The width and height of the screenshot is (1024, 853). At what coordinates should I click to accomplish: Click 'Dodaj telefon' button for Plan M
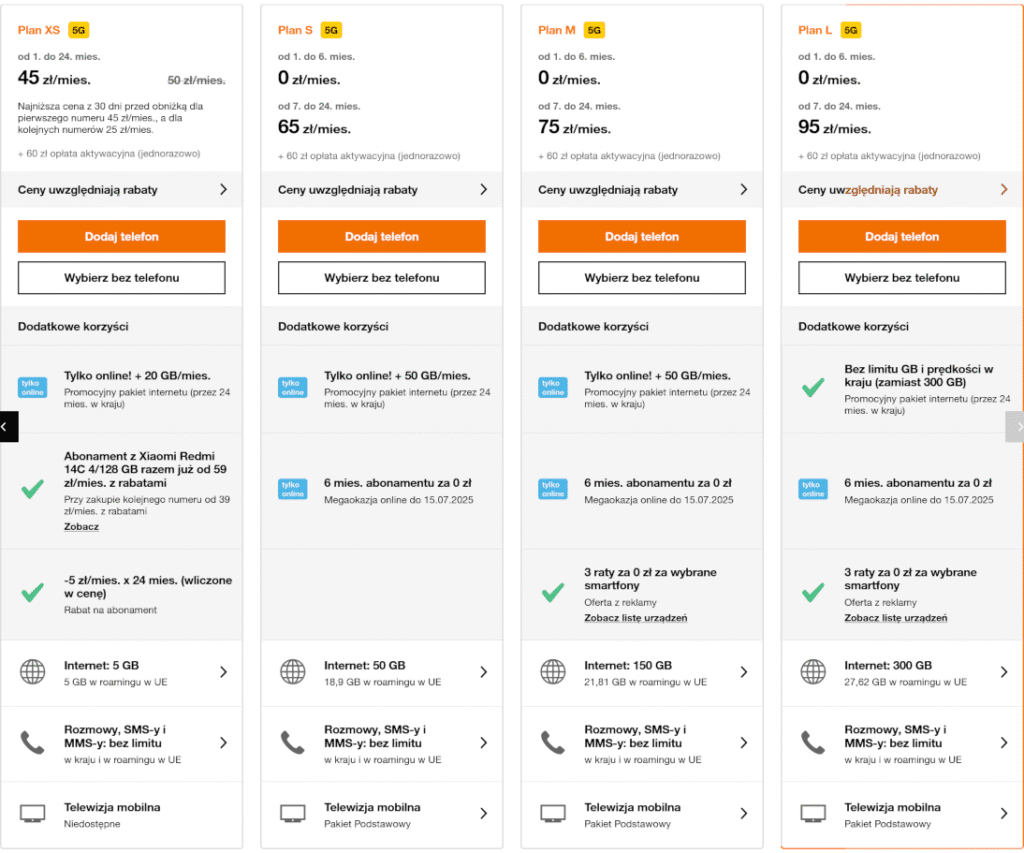pyautogui.click(x=642, y=236)
